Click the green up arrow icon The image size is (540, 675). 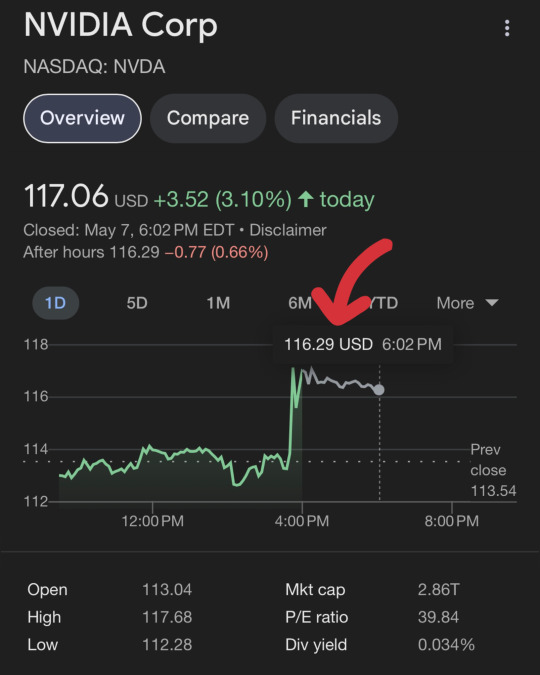click(x=306, y=199)
